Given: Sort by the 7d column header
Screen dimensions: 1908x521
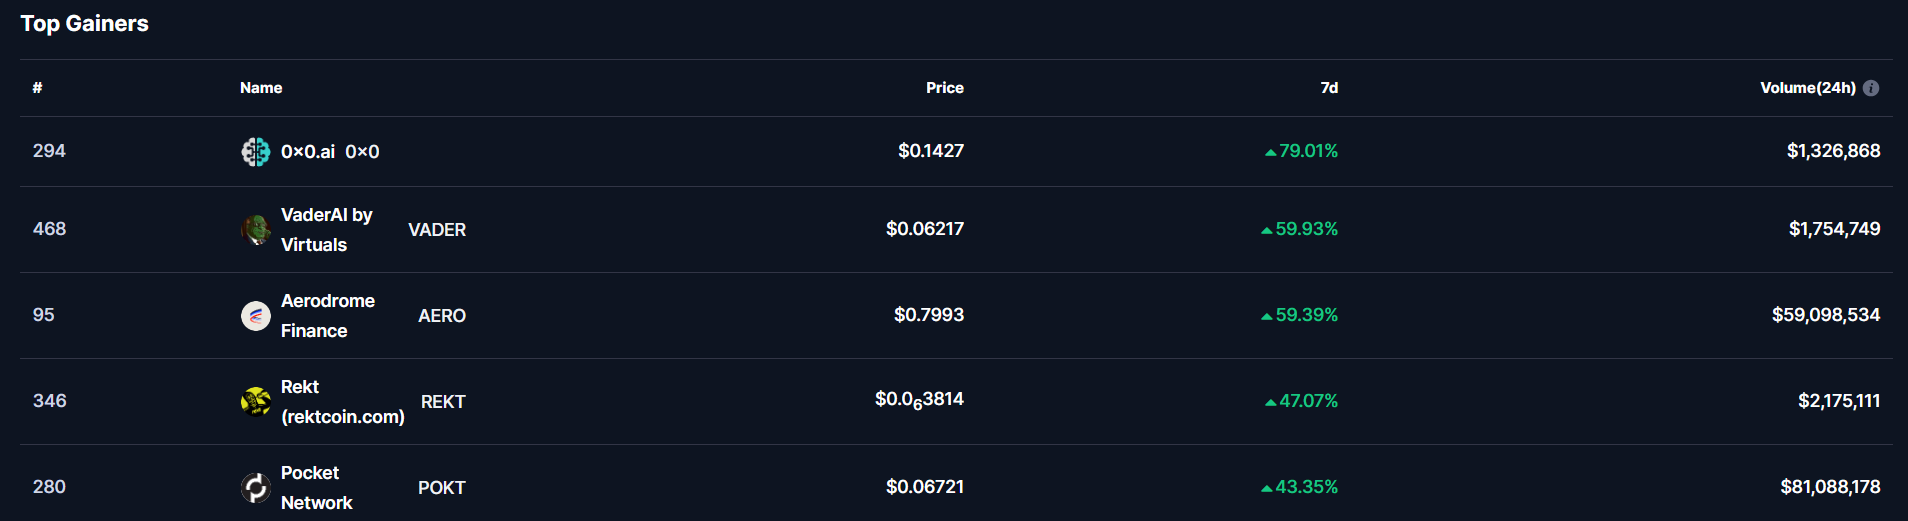Looking at the screenshot, I should tap(1329, 88).
